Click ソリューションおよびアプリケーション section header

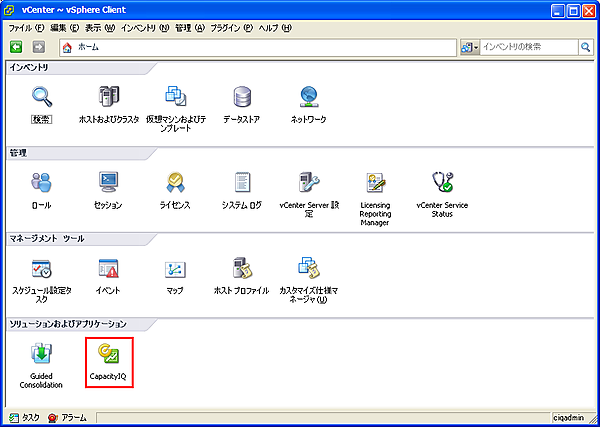[x=67, y=324]
